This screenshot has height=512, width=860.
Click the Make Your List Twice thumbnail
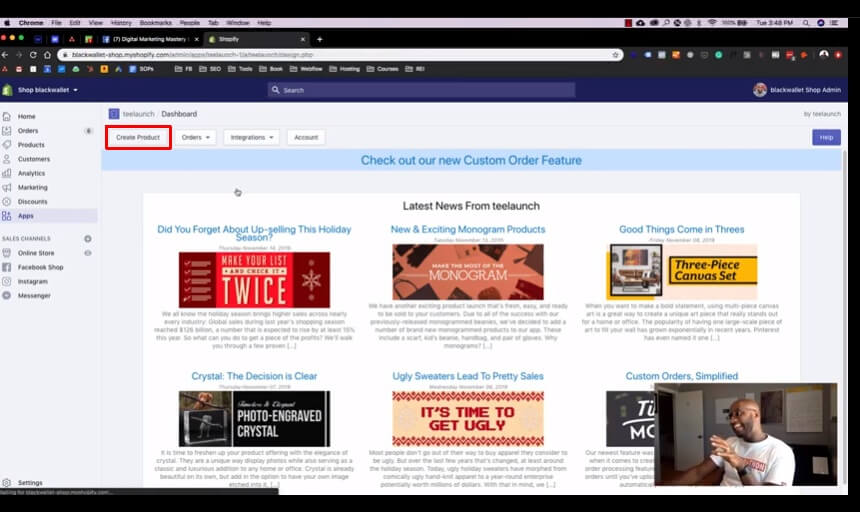click(254, 280)
